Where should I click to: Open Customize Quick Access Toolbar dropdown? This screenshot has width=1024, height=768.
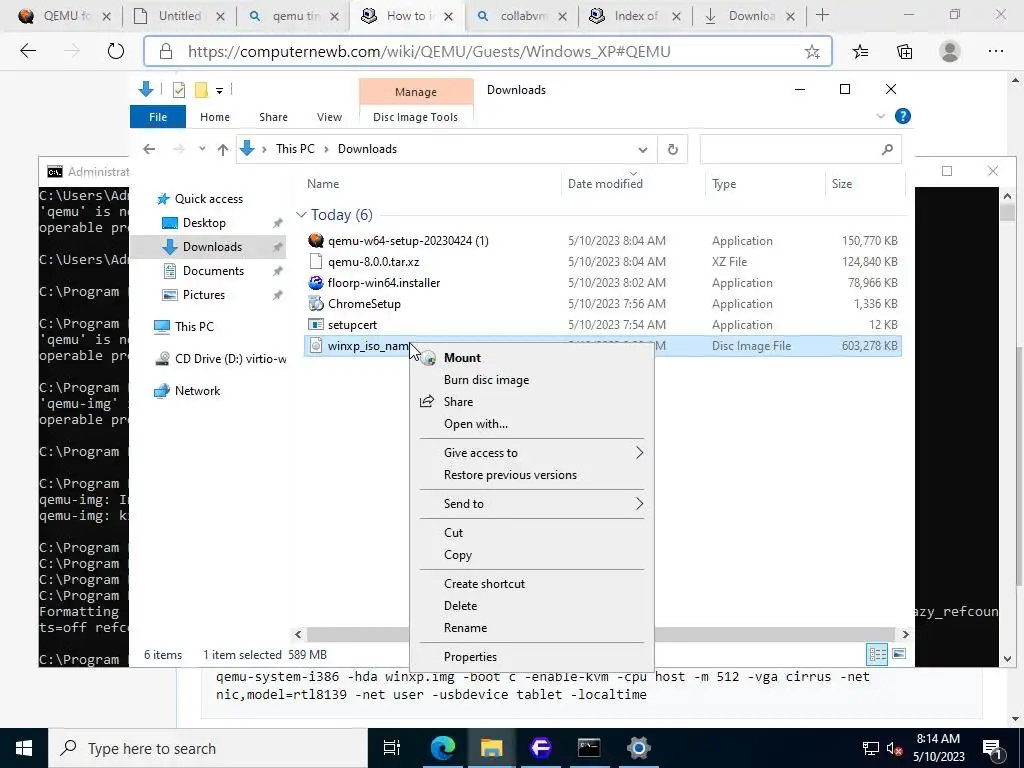[219, 91]
